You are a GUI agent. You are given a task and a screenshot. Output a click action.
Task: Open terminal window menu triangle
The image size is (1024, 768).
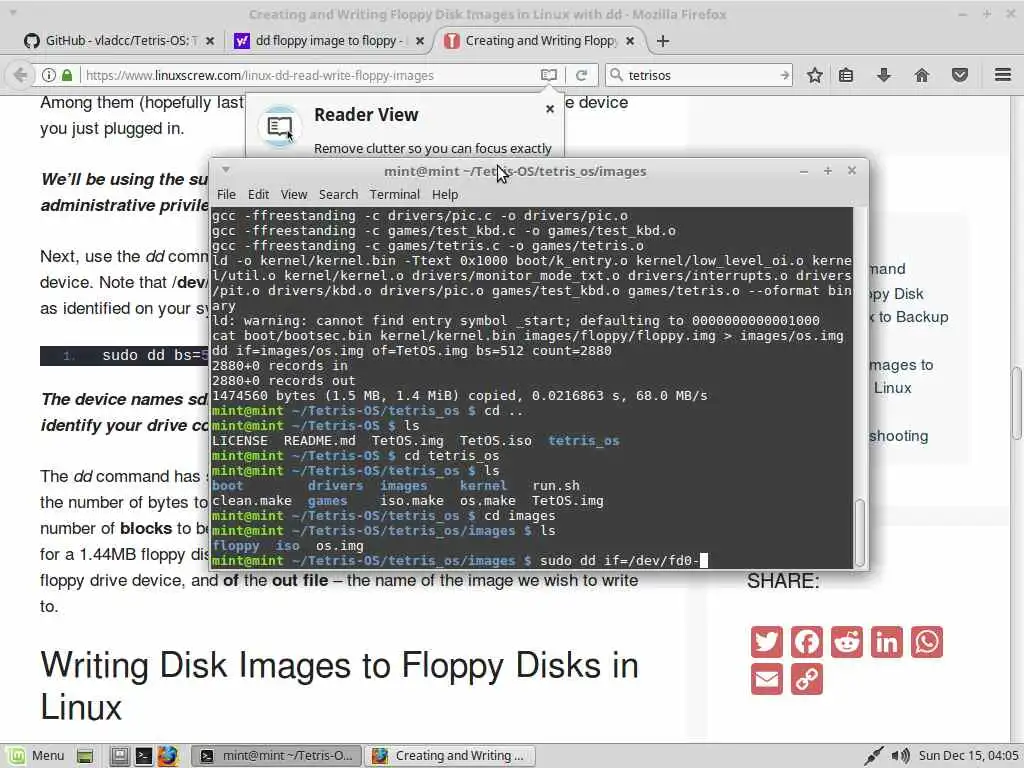(225, 170)
